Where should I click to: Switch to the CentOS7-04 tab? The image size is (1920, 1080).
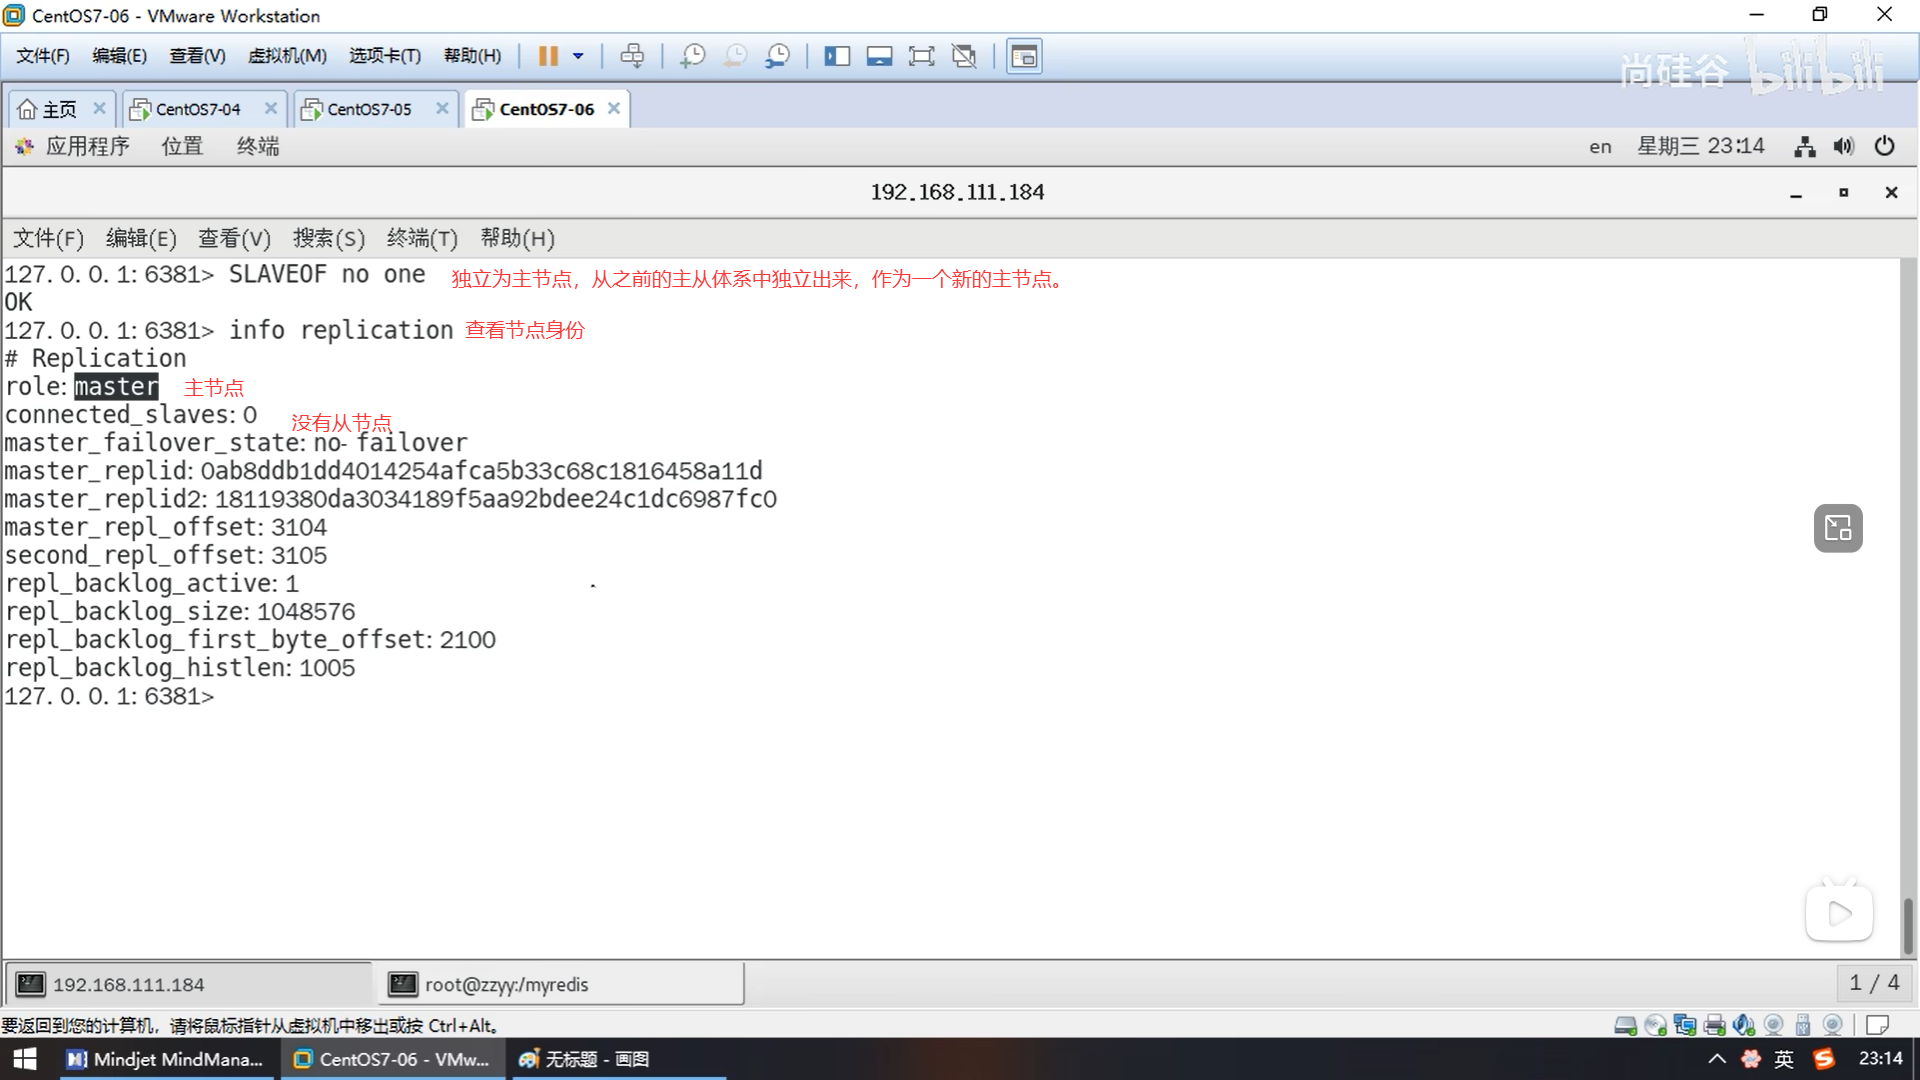pos(198,109)
